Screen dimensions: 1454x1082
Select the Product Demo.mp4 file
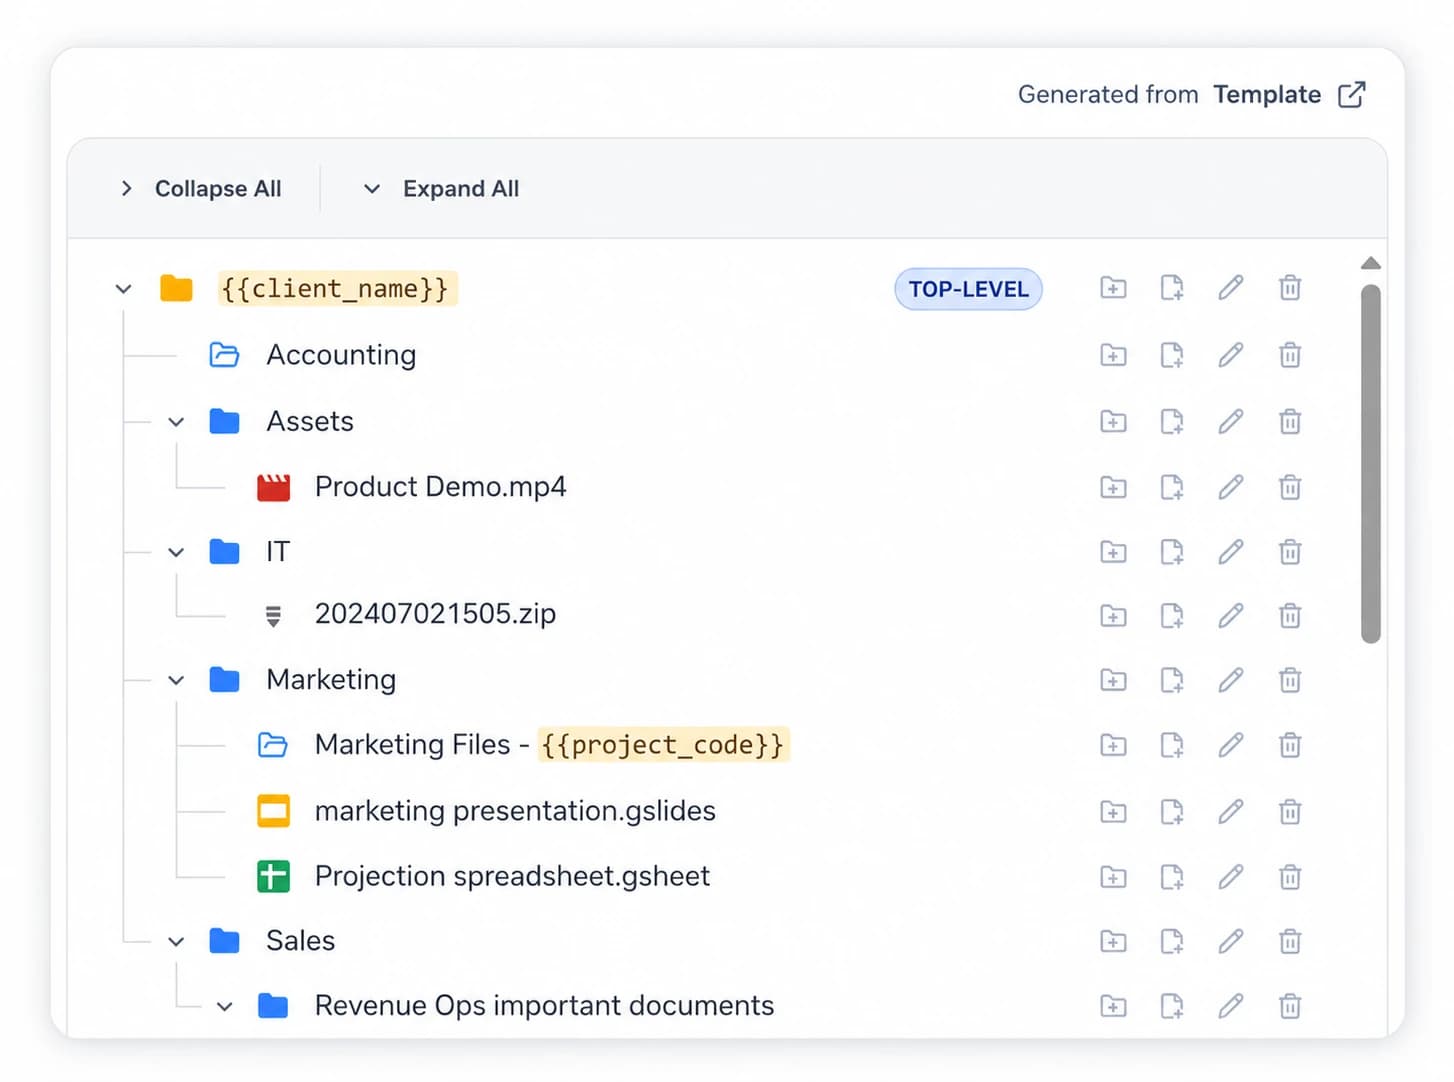(440, 487)
